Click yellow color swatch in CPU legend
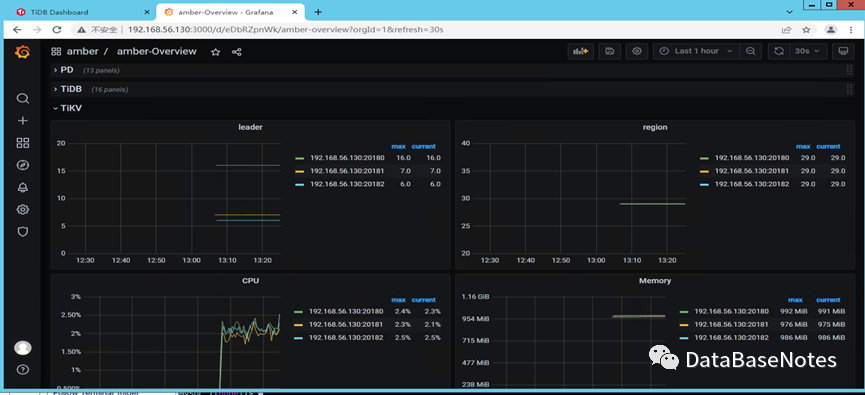865x395 pixels. click(x=298, y=325)
